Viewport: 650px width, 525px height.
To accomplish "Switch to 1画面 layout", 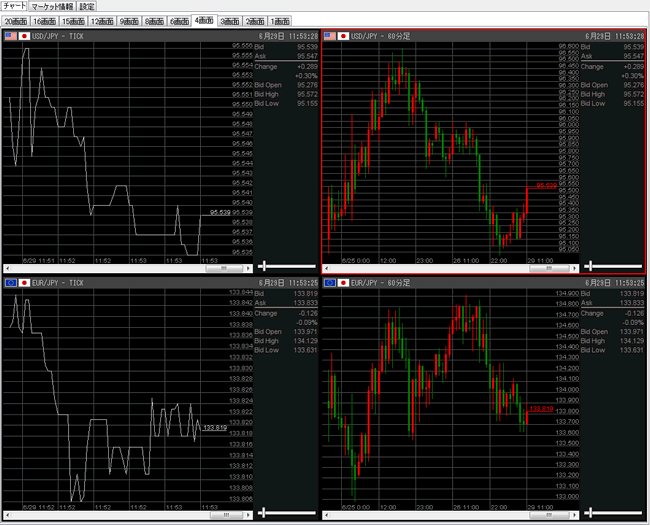I will [280, 21].
